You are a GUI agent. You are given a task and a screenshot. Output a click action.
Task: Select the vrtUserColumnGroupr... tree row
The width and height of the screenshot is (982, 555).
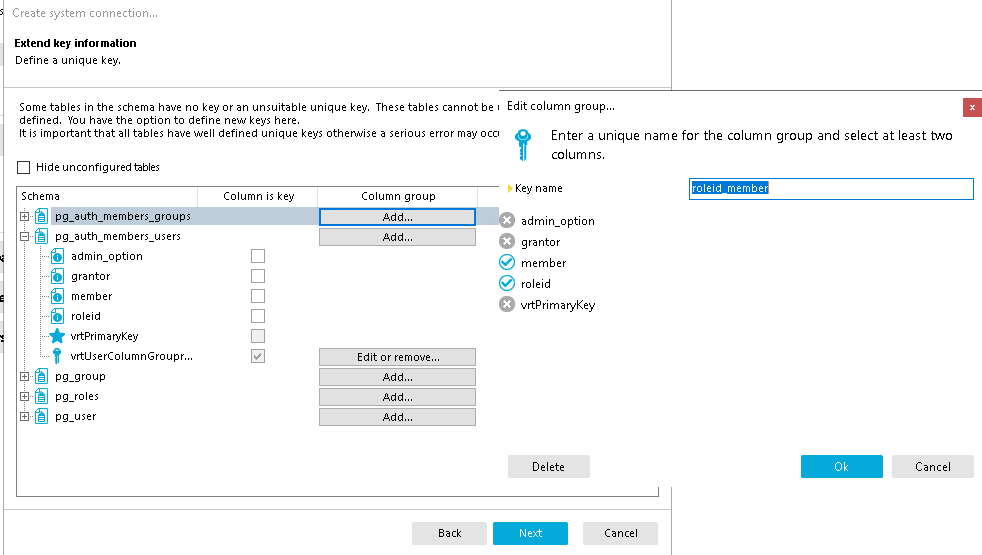tap(132, 356)
